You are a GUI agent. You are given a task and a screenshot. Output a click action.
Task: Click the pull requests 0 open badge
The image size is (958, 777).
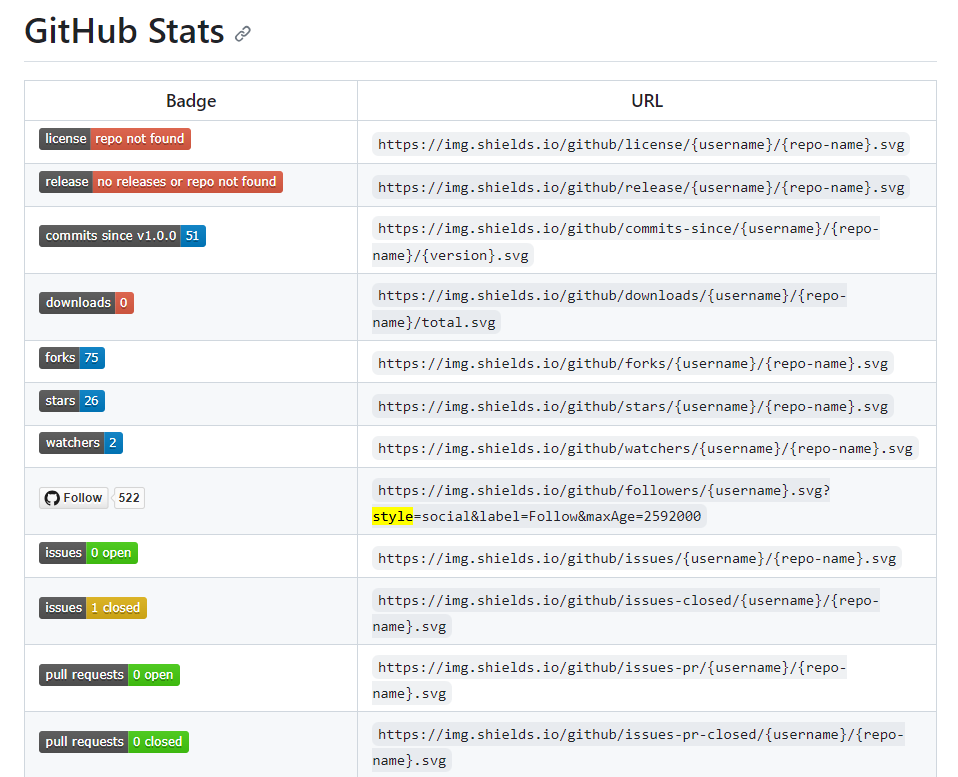click(109, 675)
